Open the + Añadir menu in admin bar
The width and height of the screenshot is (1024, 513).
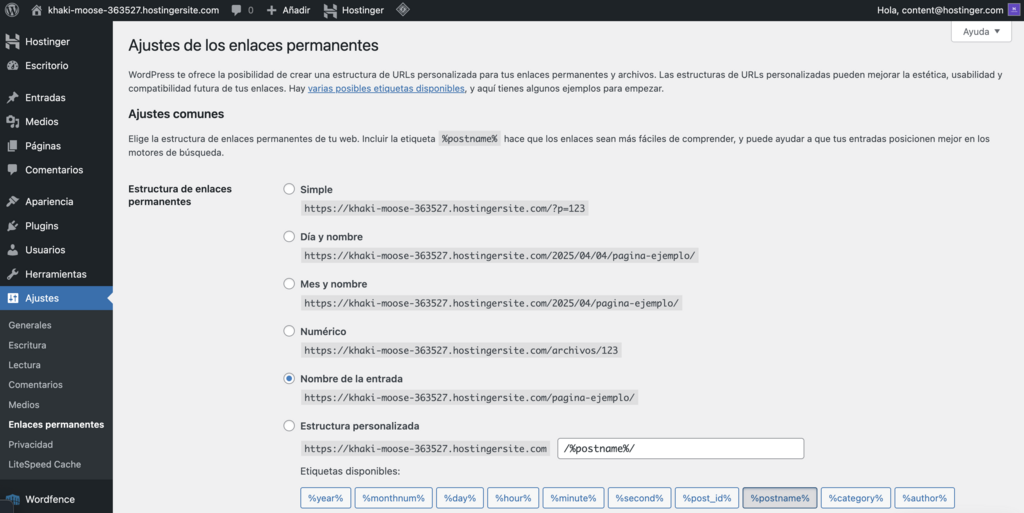coord(289,10)
